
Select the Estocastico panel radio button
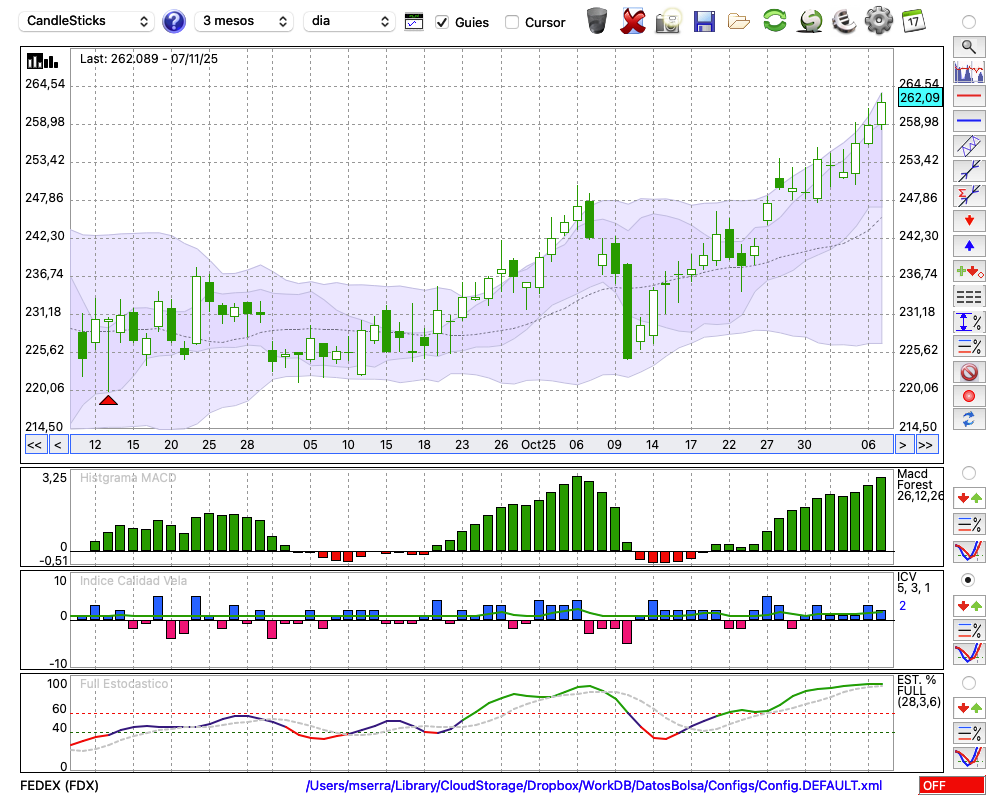point(969,683)
